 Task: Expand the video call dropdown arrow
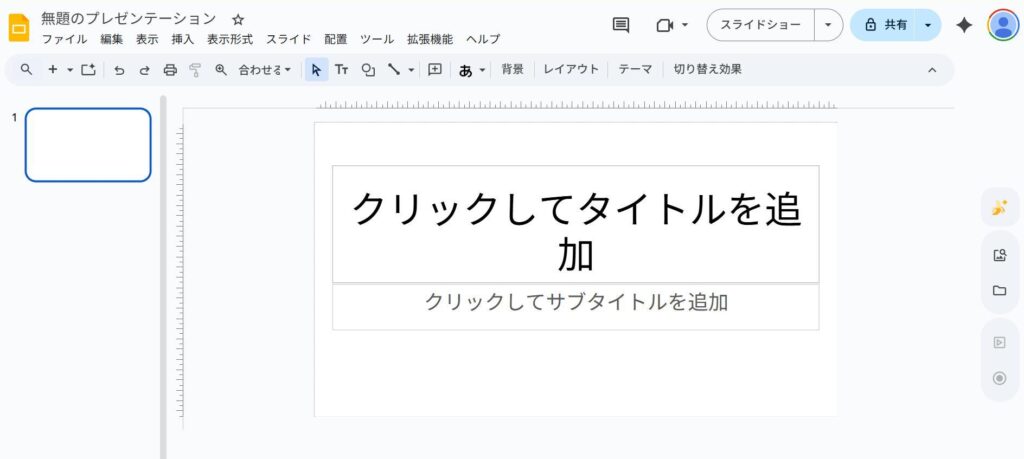coord(684,25)
